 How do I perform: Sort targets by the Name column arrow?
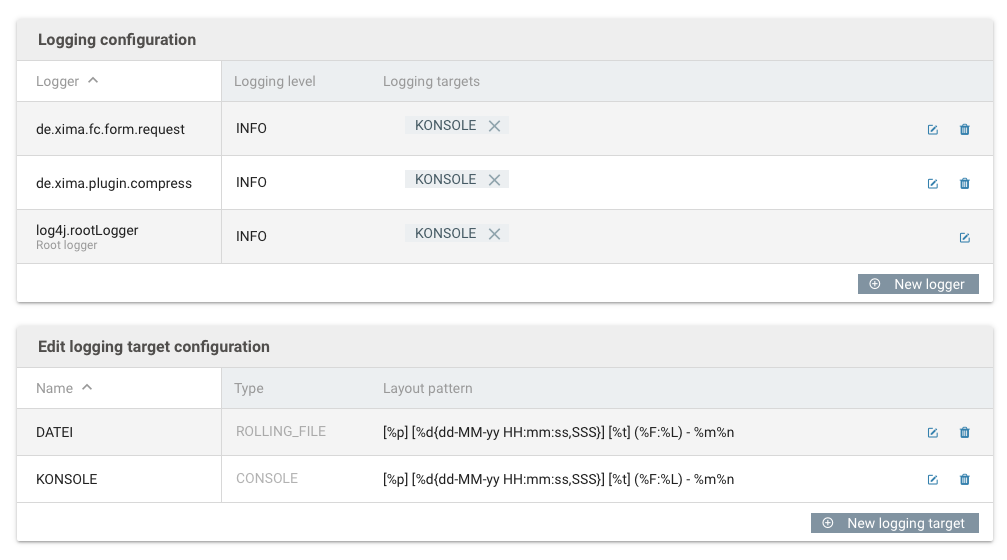(87, 387)
